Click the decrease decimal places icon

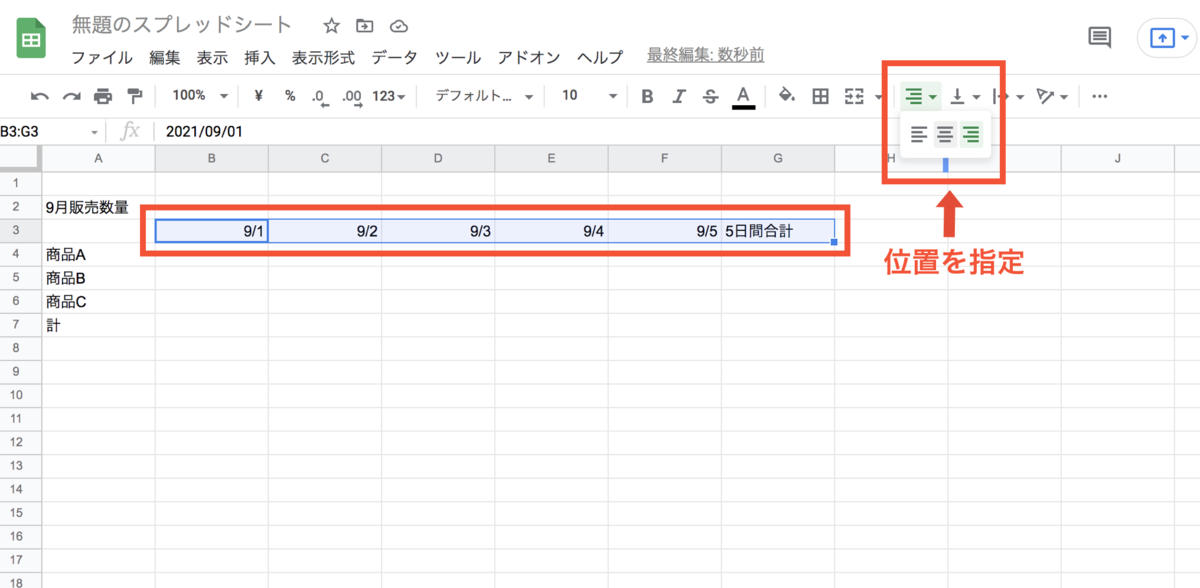pyautogui.click(x=318, y=95)
